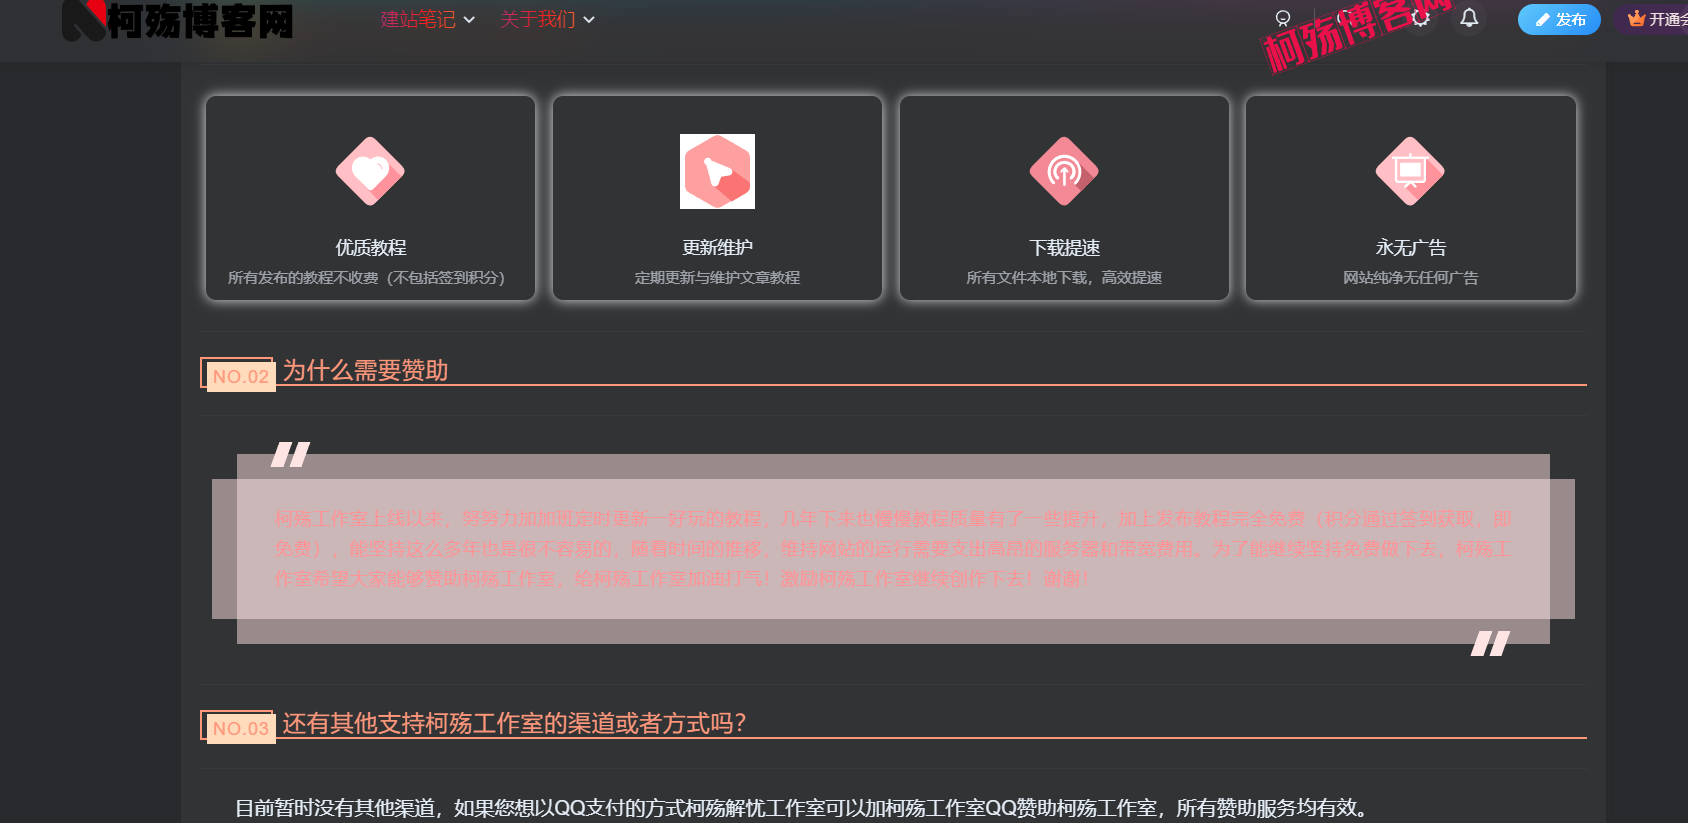Open the notification bell
The width and height of the screenshot is (1688, 823).
point(1469,18)
